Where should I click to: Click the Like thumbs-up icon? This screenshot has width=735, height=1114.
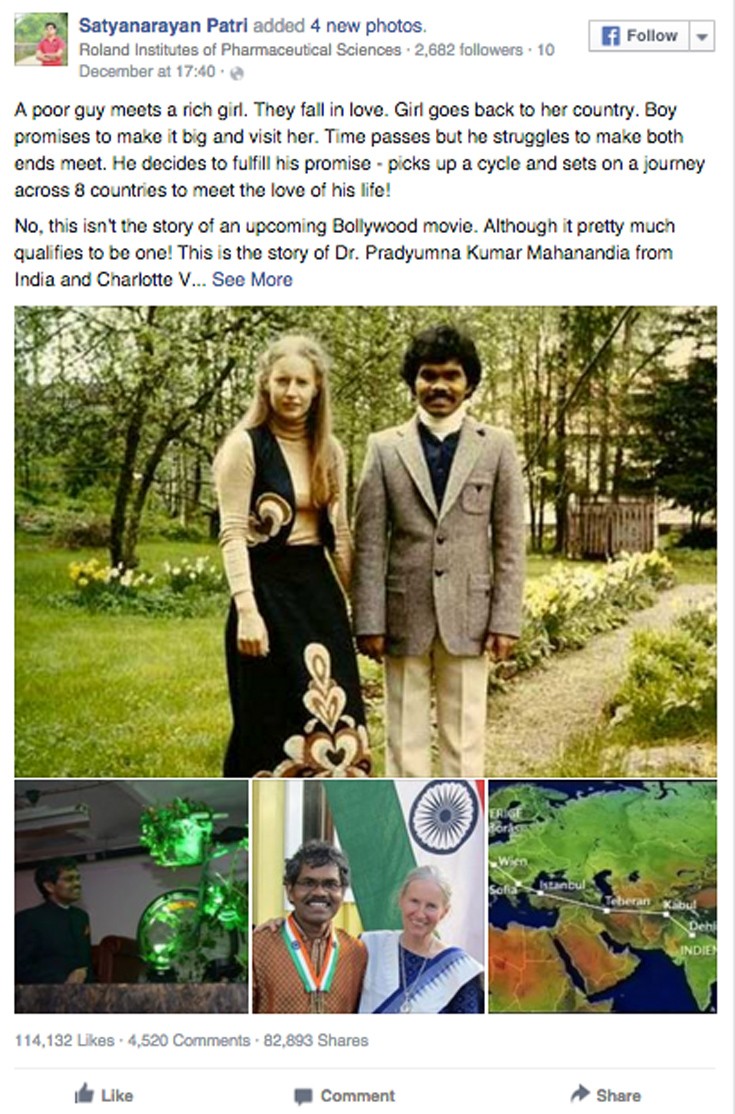coord(84,1093)
